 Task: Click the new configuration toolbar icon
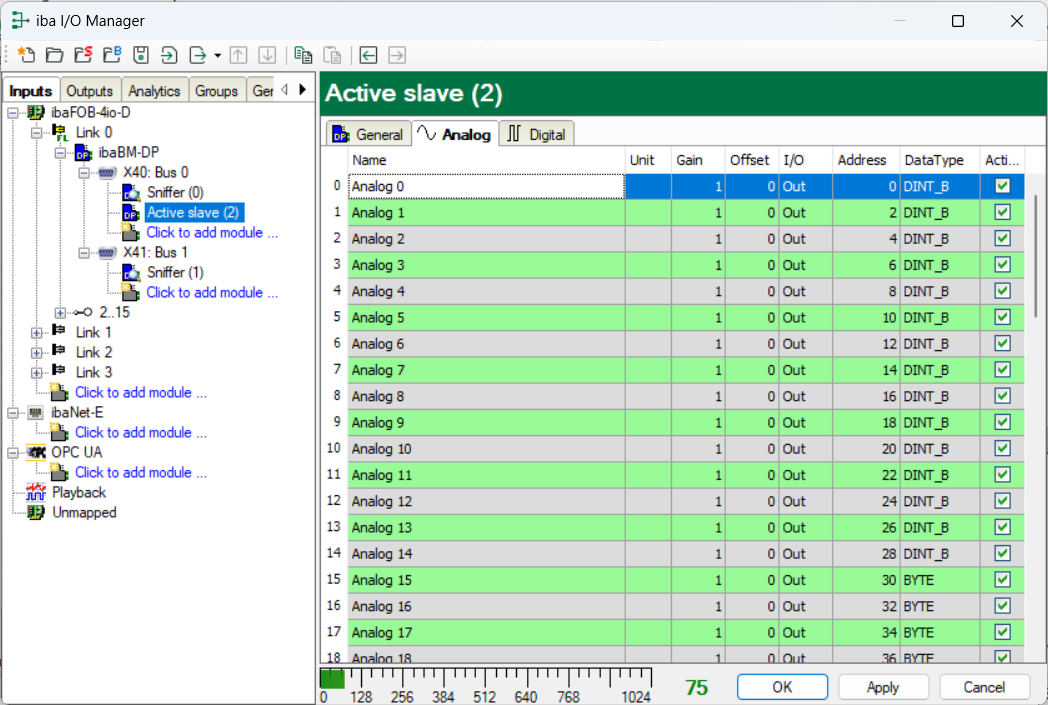click(x=26, y=55)
